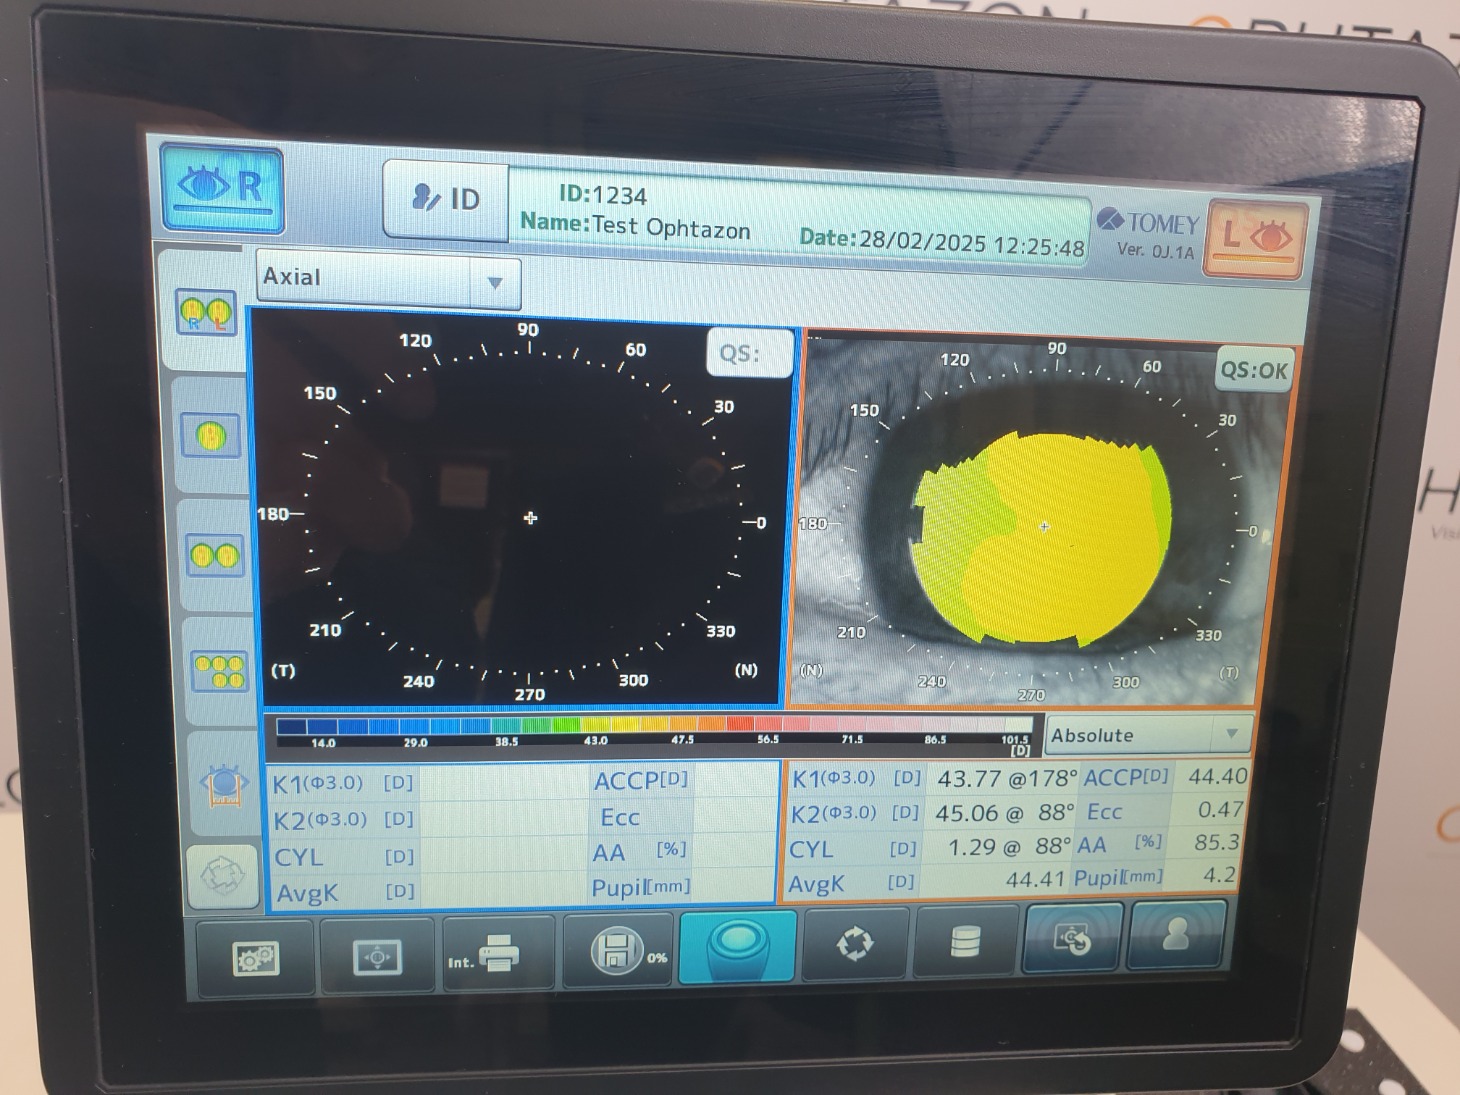Open the Axial map type dropdown
This screenshot has height=1095, width=1460.
[389, 279]
